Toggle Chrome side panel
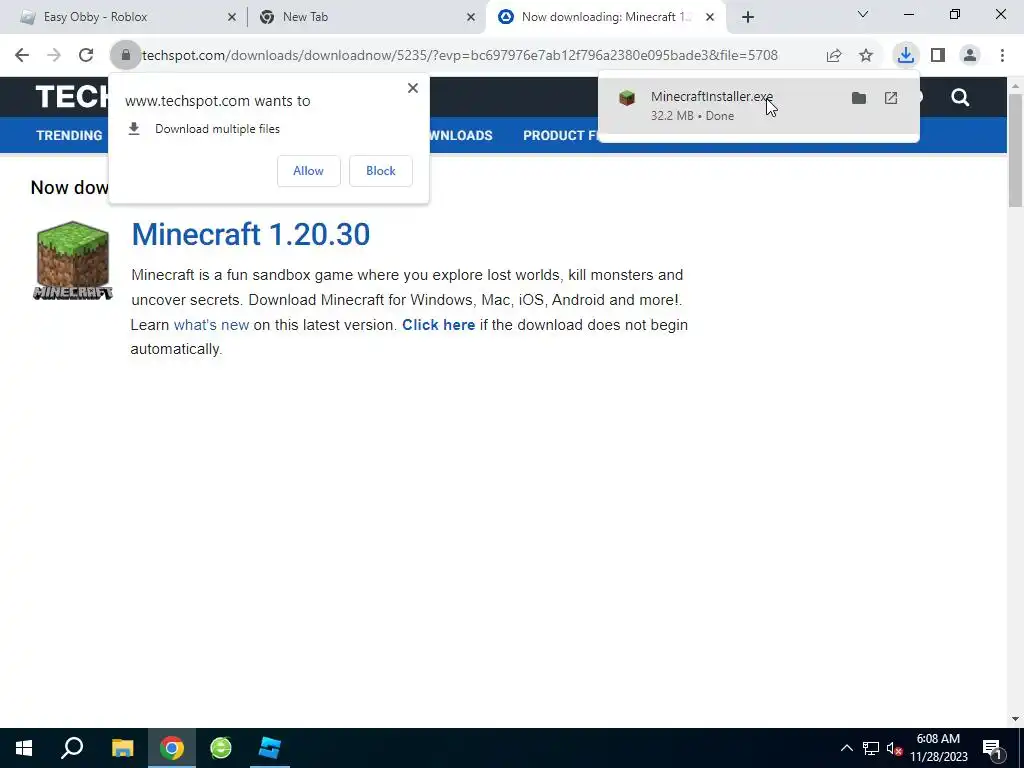 [938, 56]
